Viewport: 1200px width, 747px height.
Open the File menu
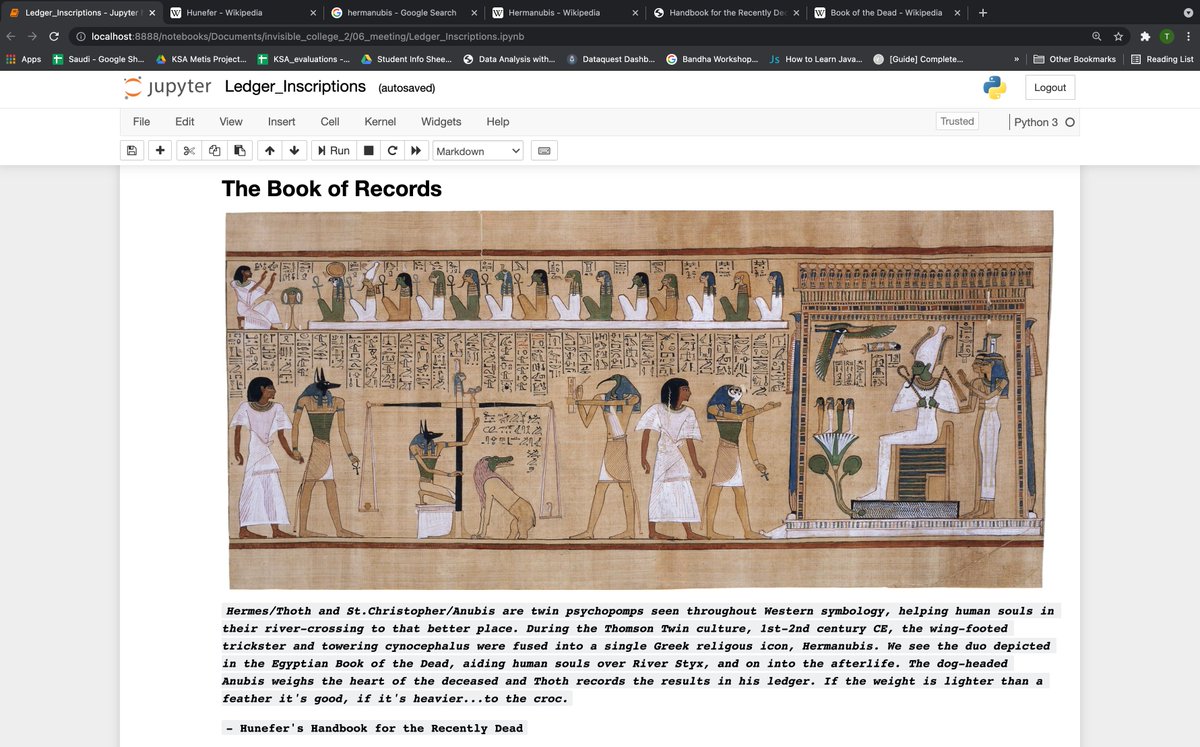click(x=142, y=122)
